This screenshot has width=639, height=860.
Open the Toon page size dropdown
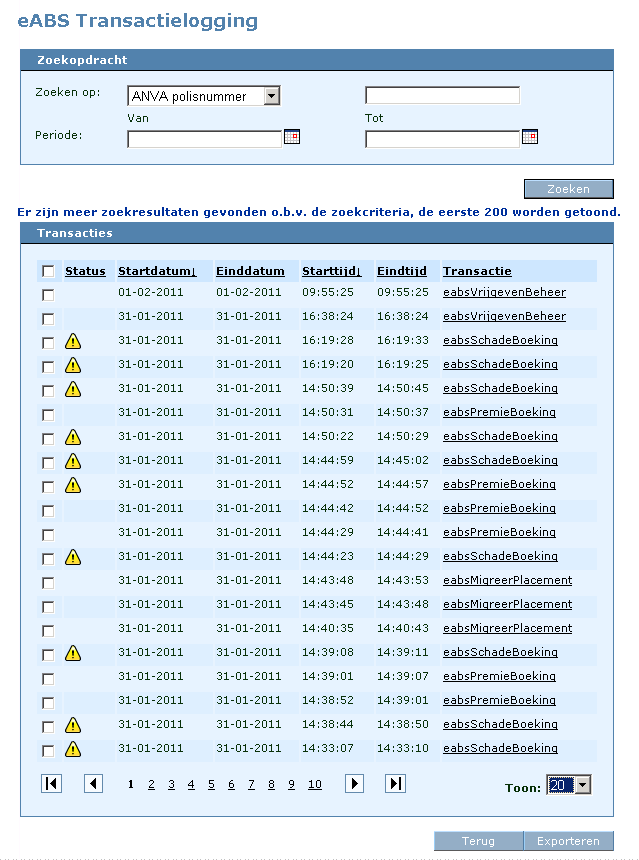582,786
